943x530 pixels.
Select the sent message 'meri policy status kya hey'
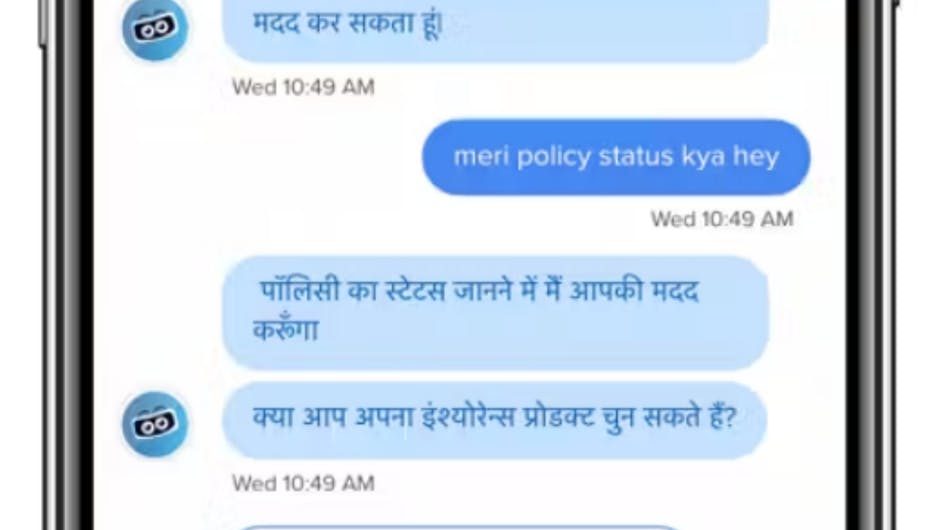pos(616,157)
